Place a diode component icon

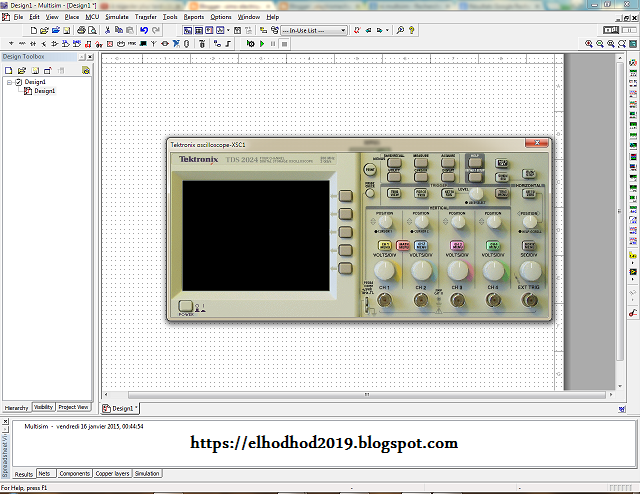(x=33, y=43)
